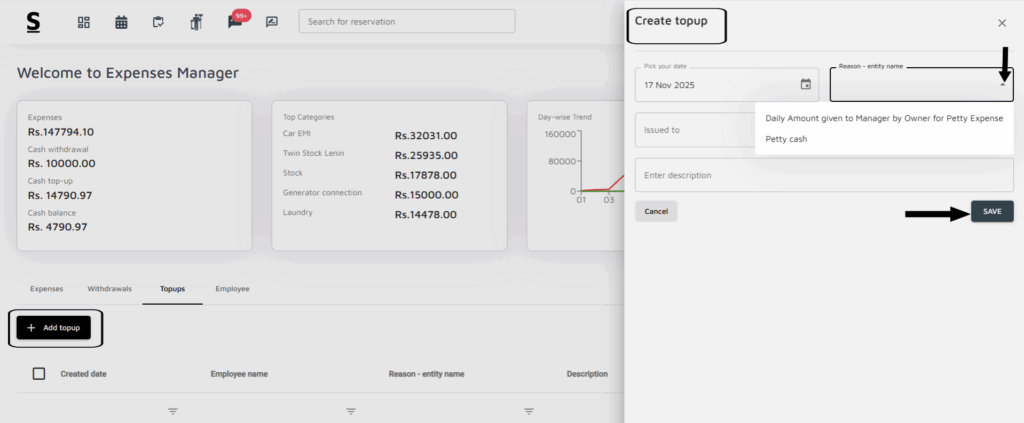Select Daily Amount given to Manager option

883,117
